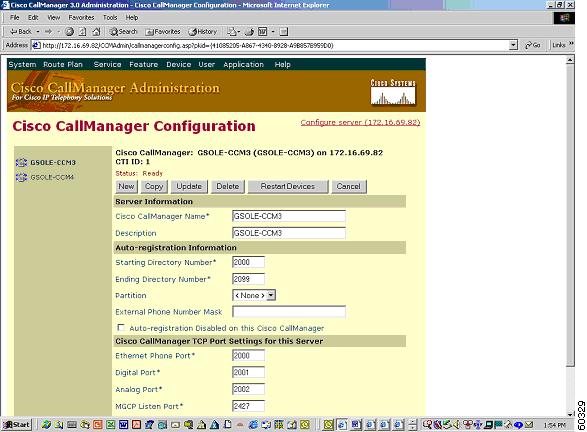Open the Route Plan menu
The image size is (587, 432).
pyautogui.click(x=63, y=64)
